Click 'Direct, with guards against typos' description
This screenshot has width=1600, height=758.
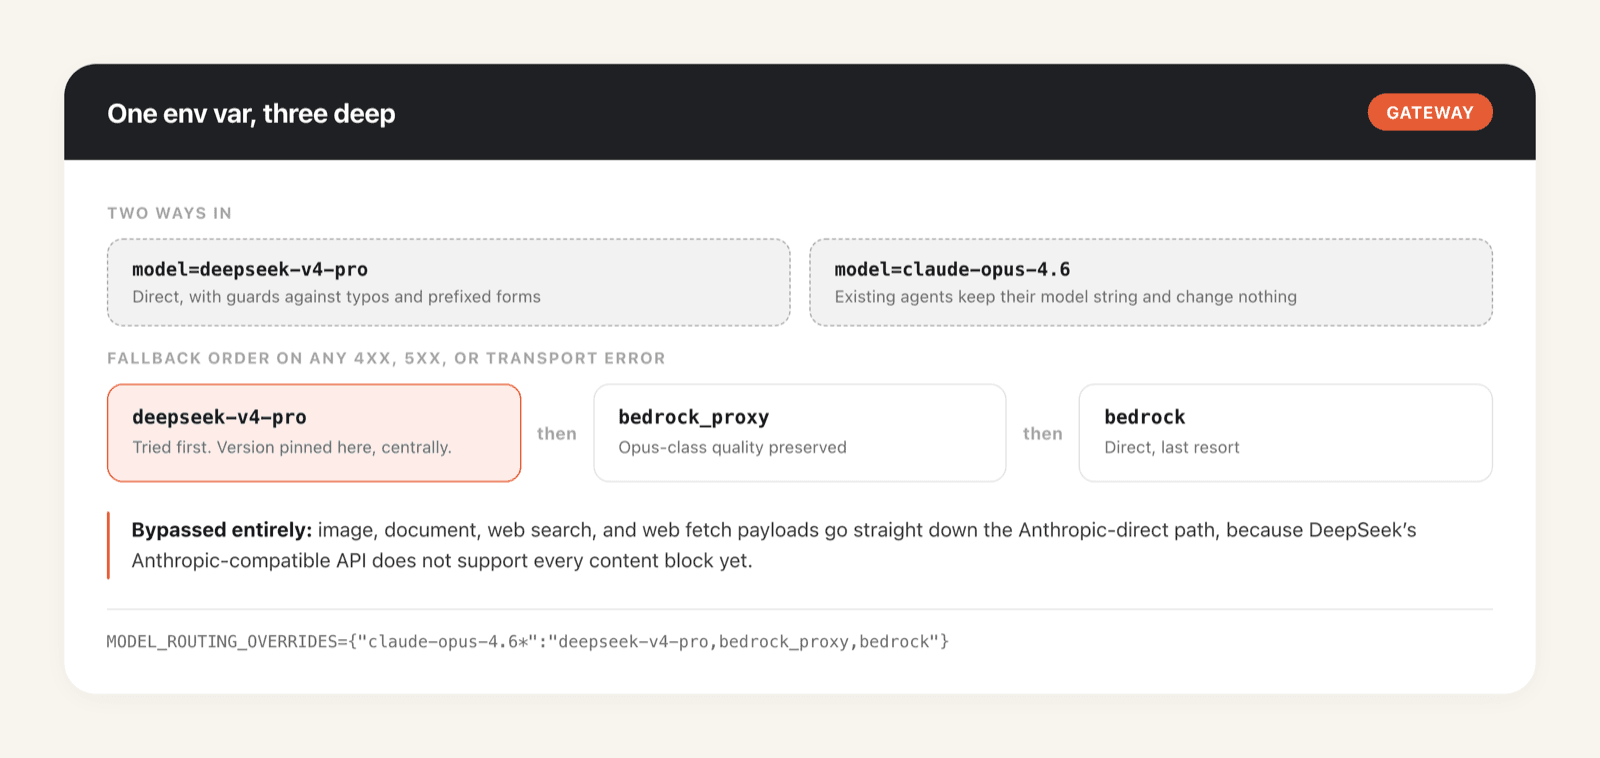coord(336,297)
